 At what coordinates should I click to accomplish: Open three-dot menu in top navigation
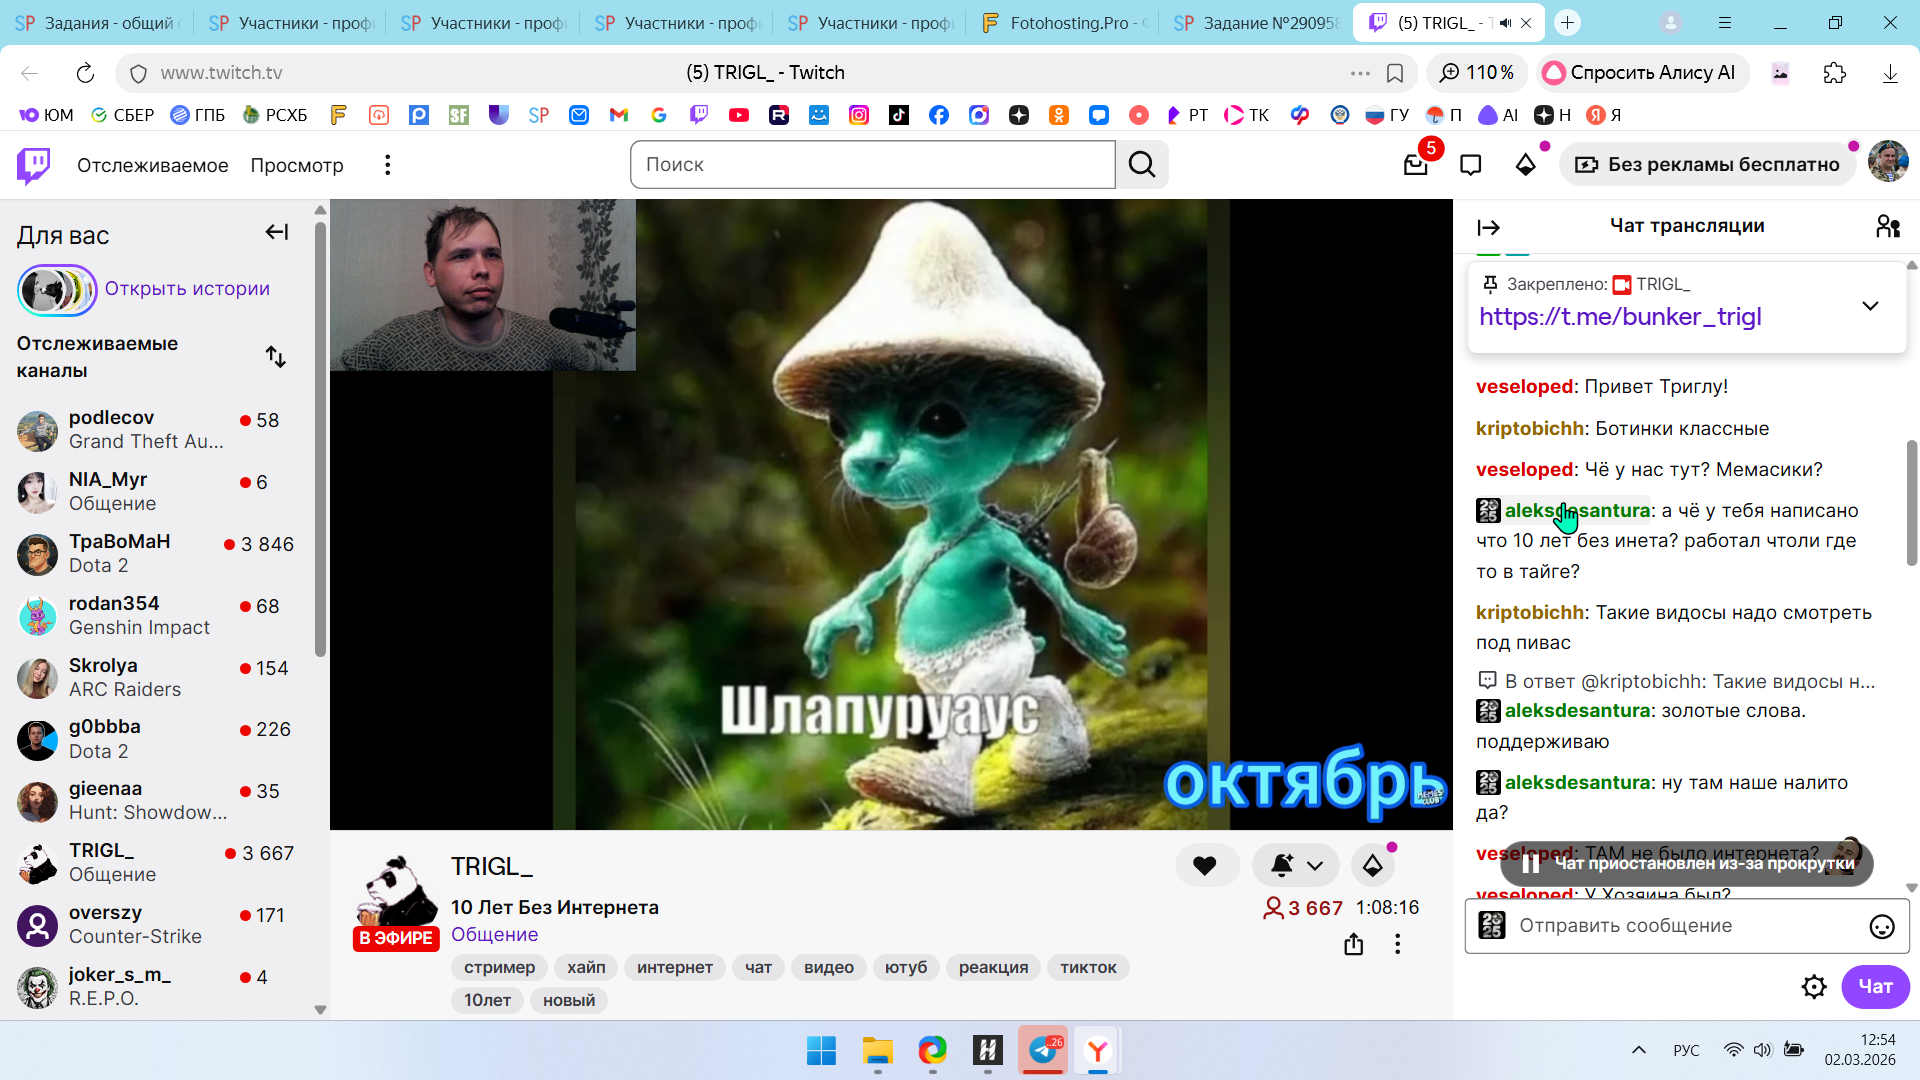pos(388,165)
